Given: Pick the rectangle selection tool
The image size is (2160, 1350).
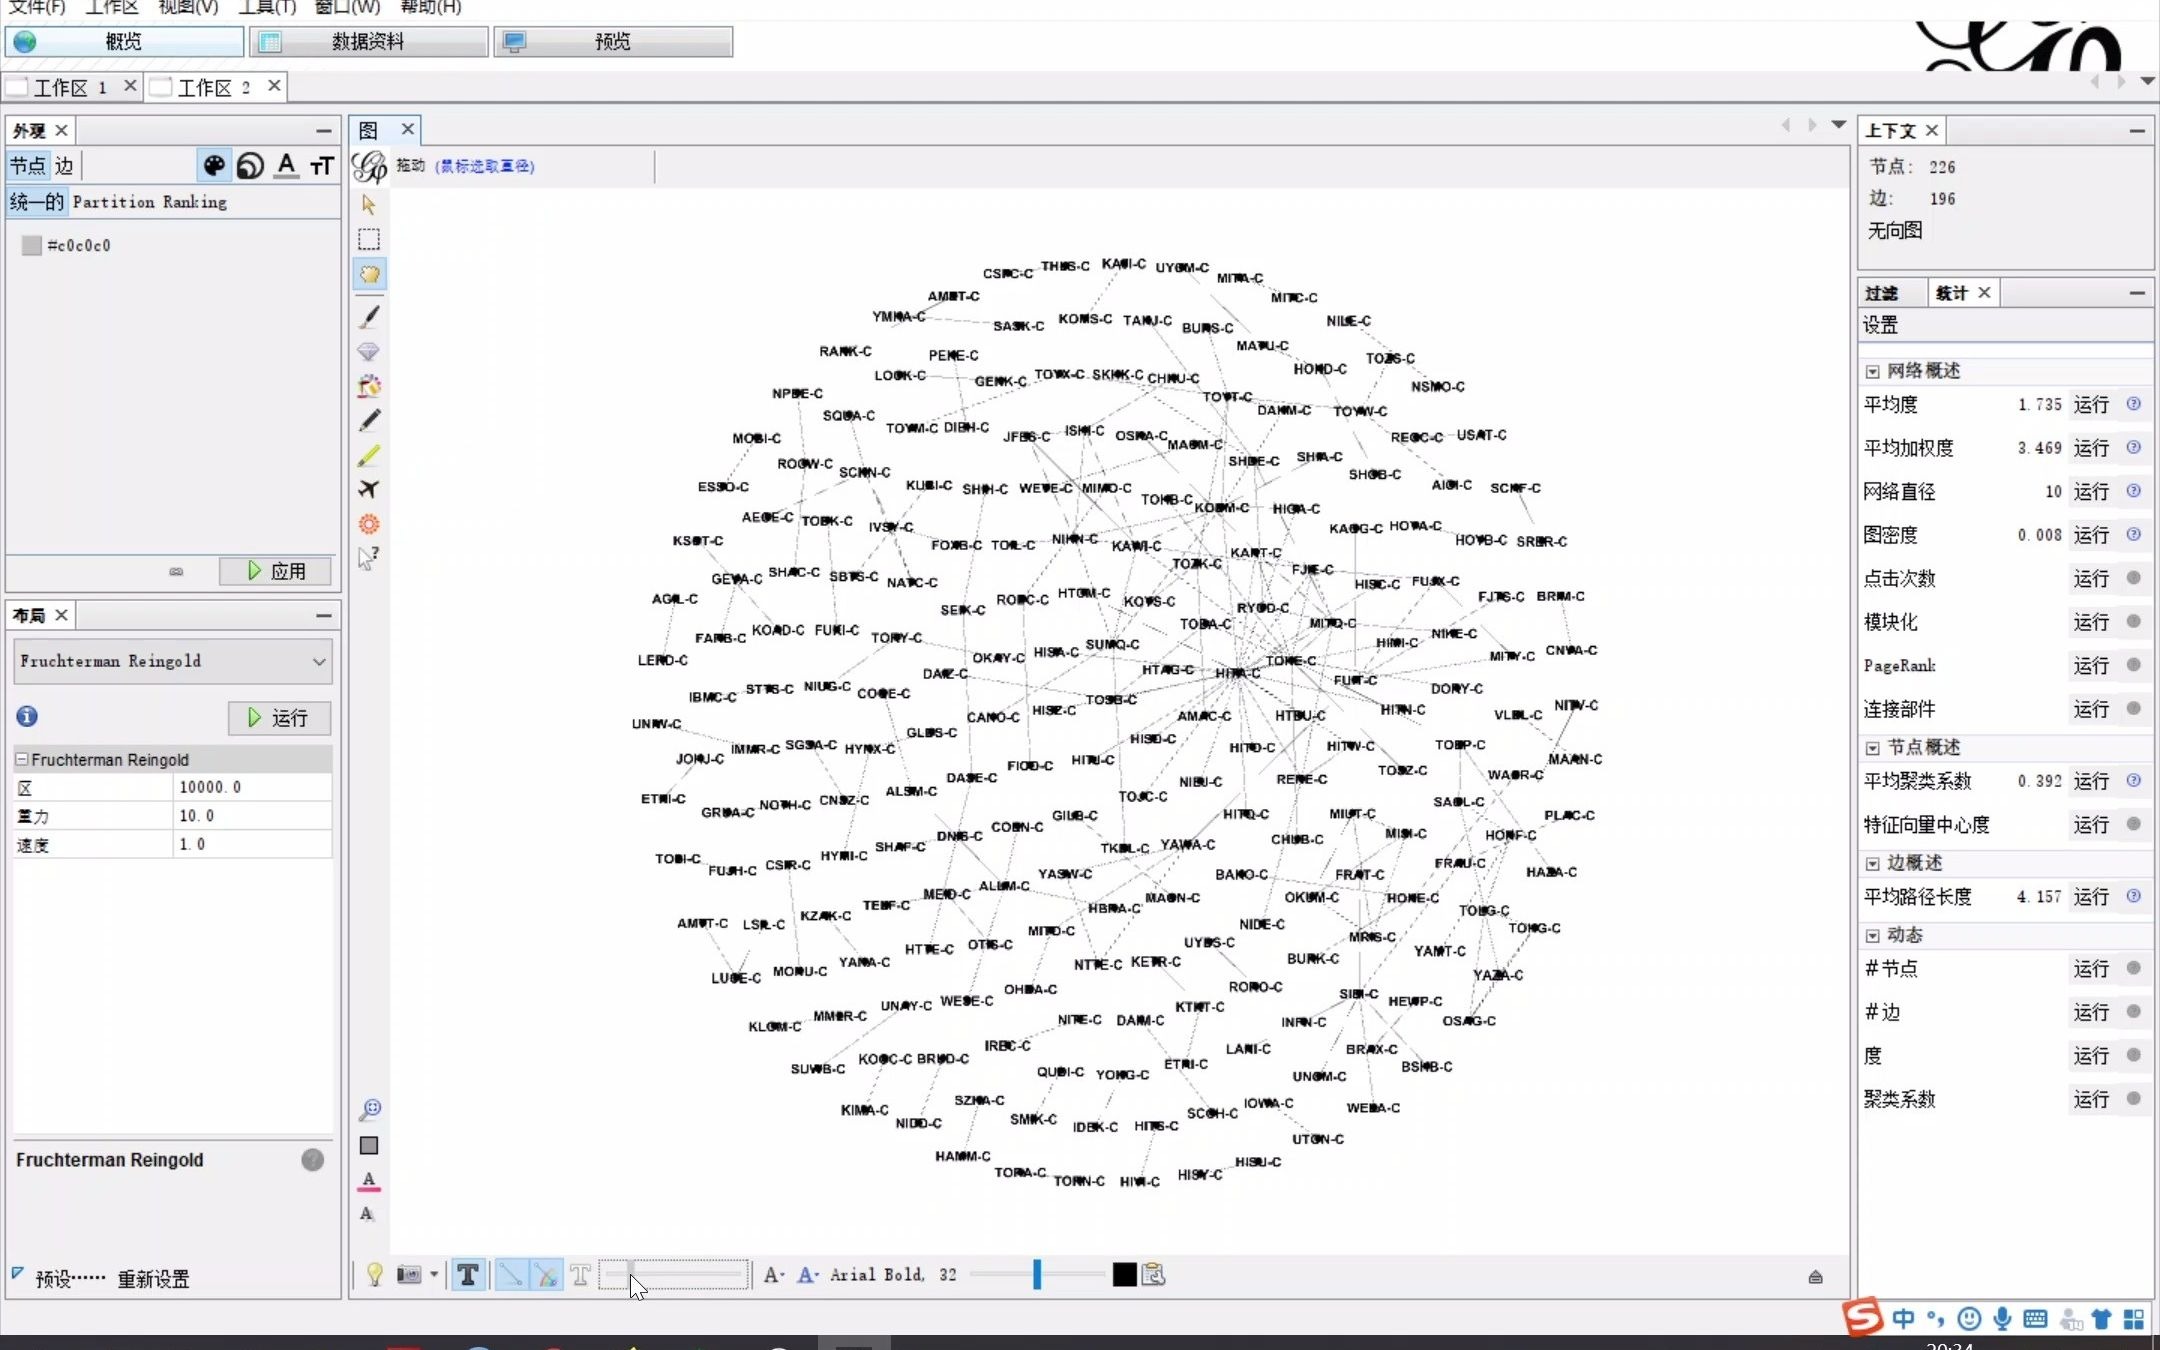Looking at the screenshot, I should pos(369,239).
